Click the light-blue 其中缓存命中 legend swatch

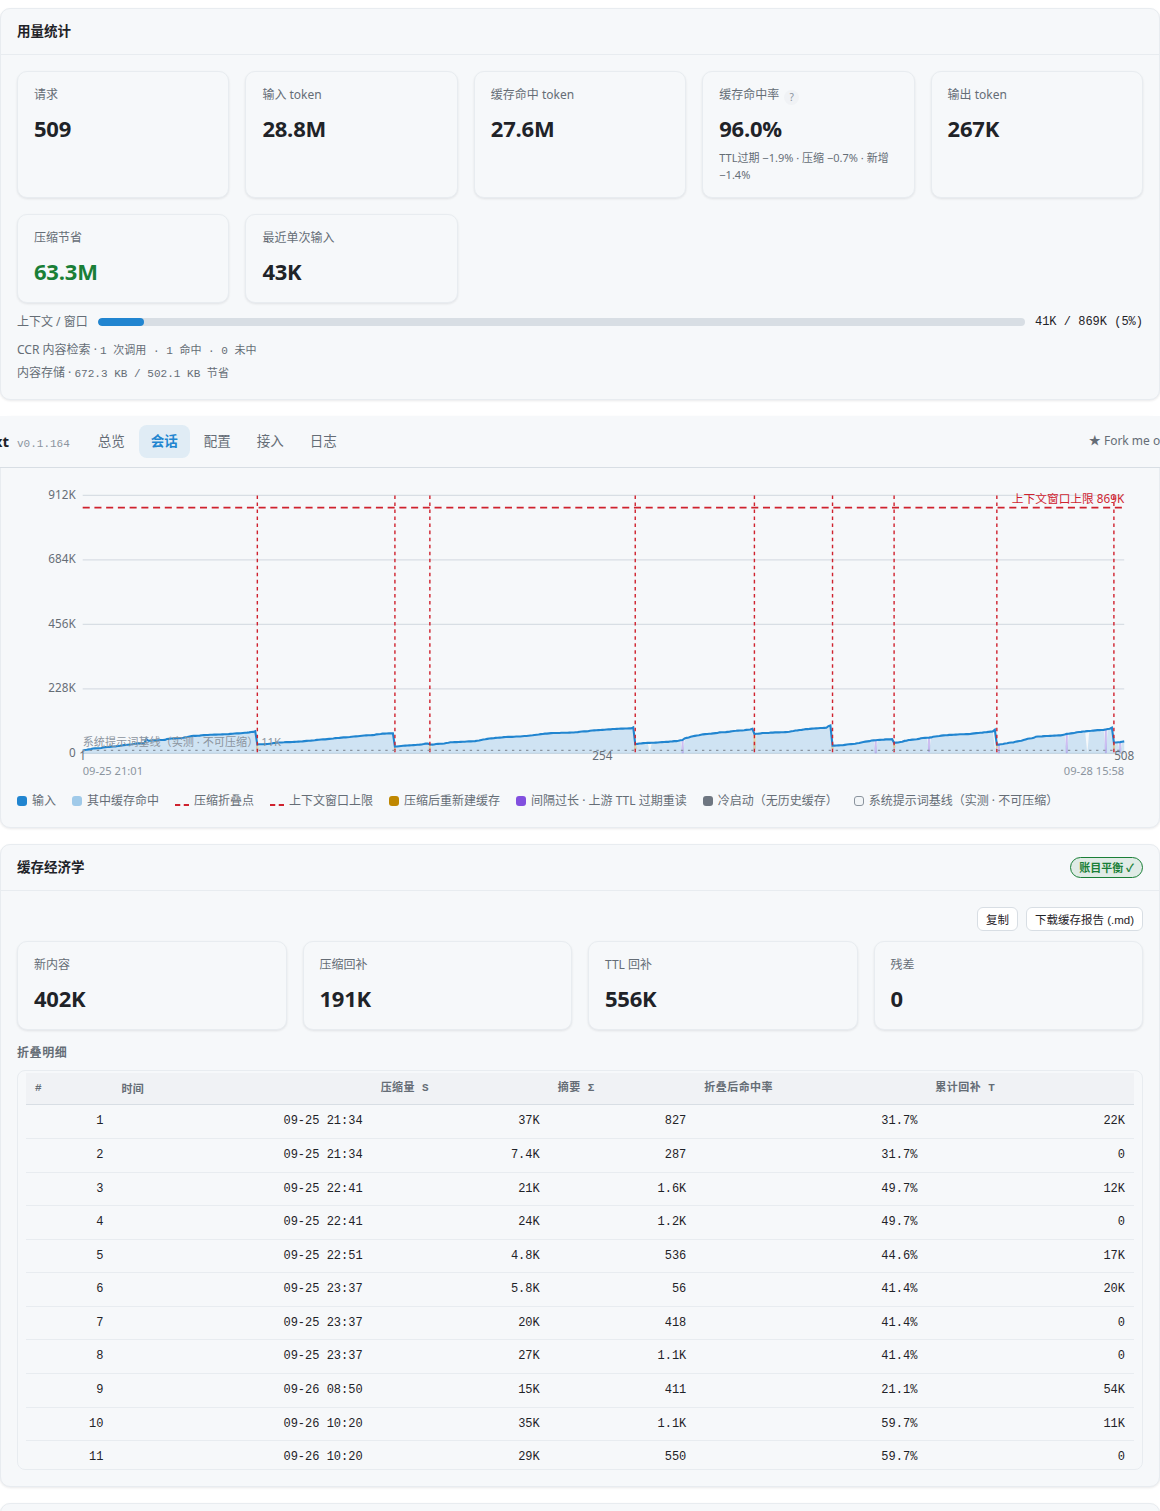tap(77, 801)
